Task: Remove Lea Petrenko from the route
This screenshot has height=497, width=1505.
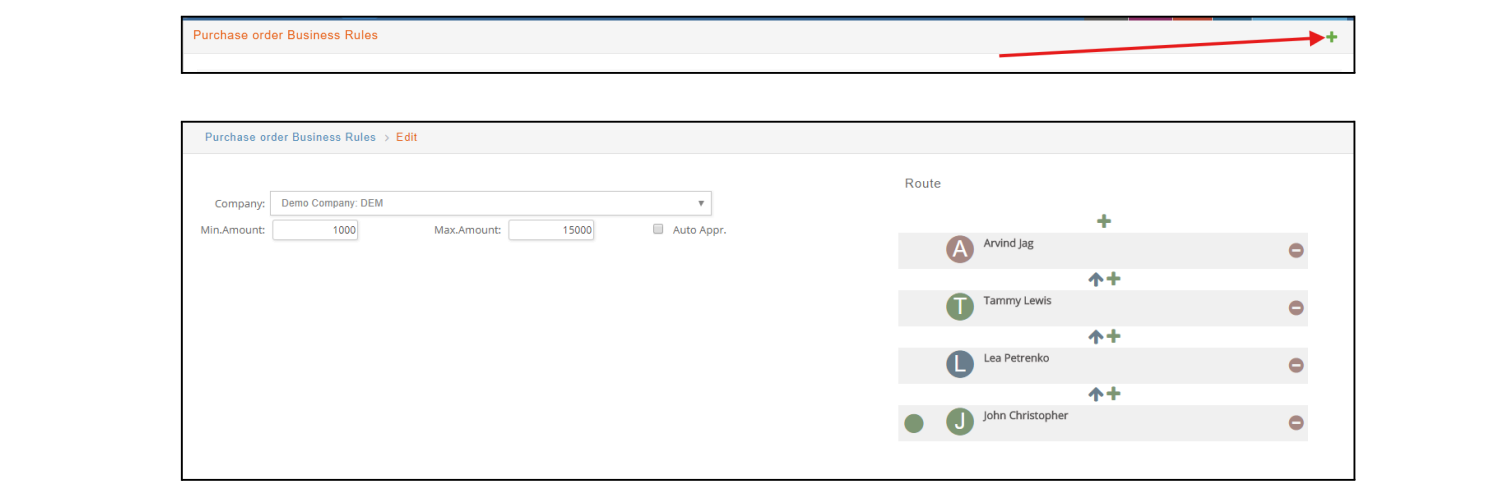Action: pos(1296,365)
